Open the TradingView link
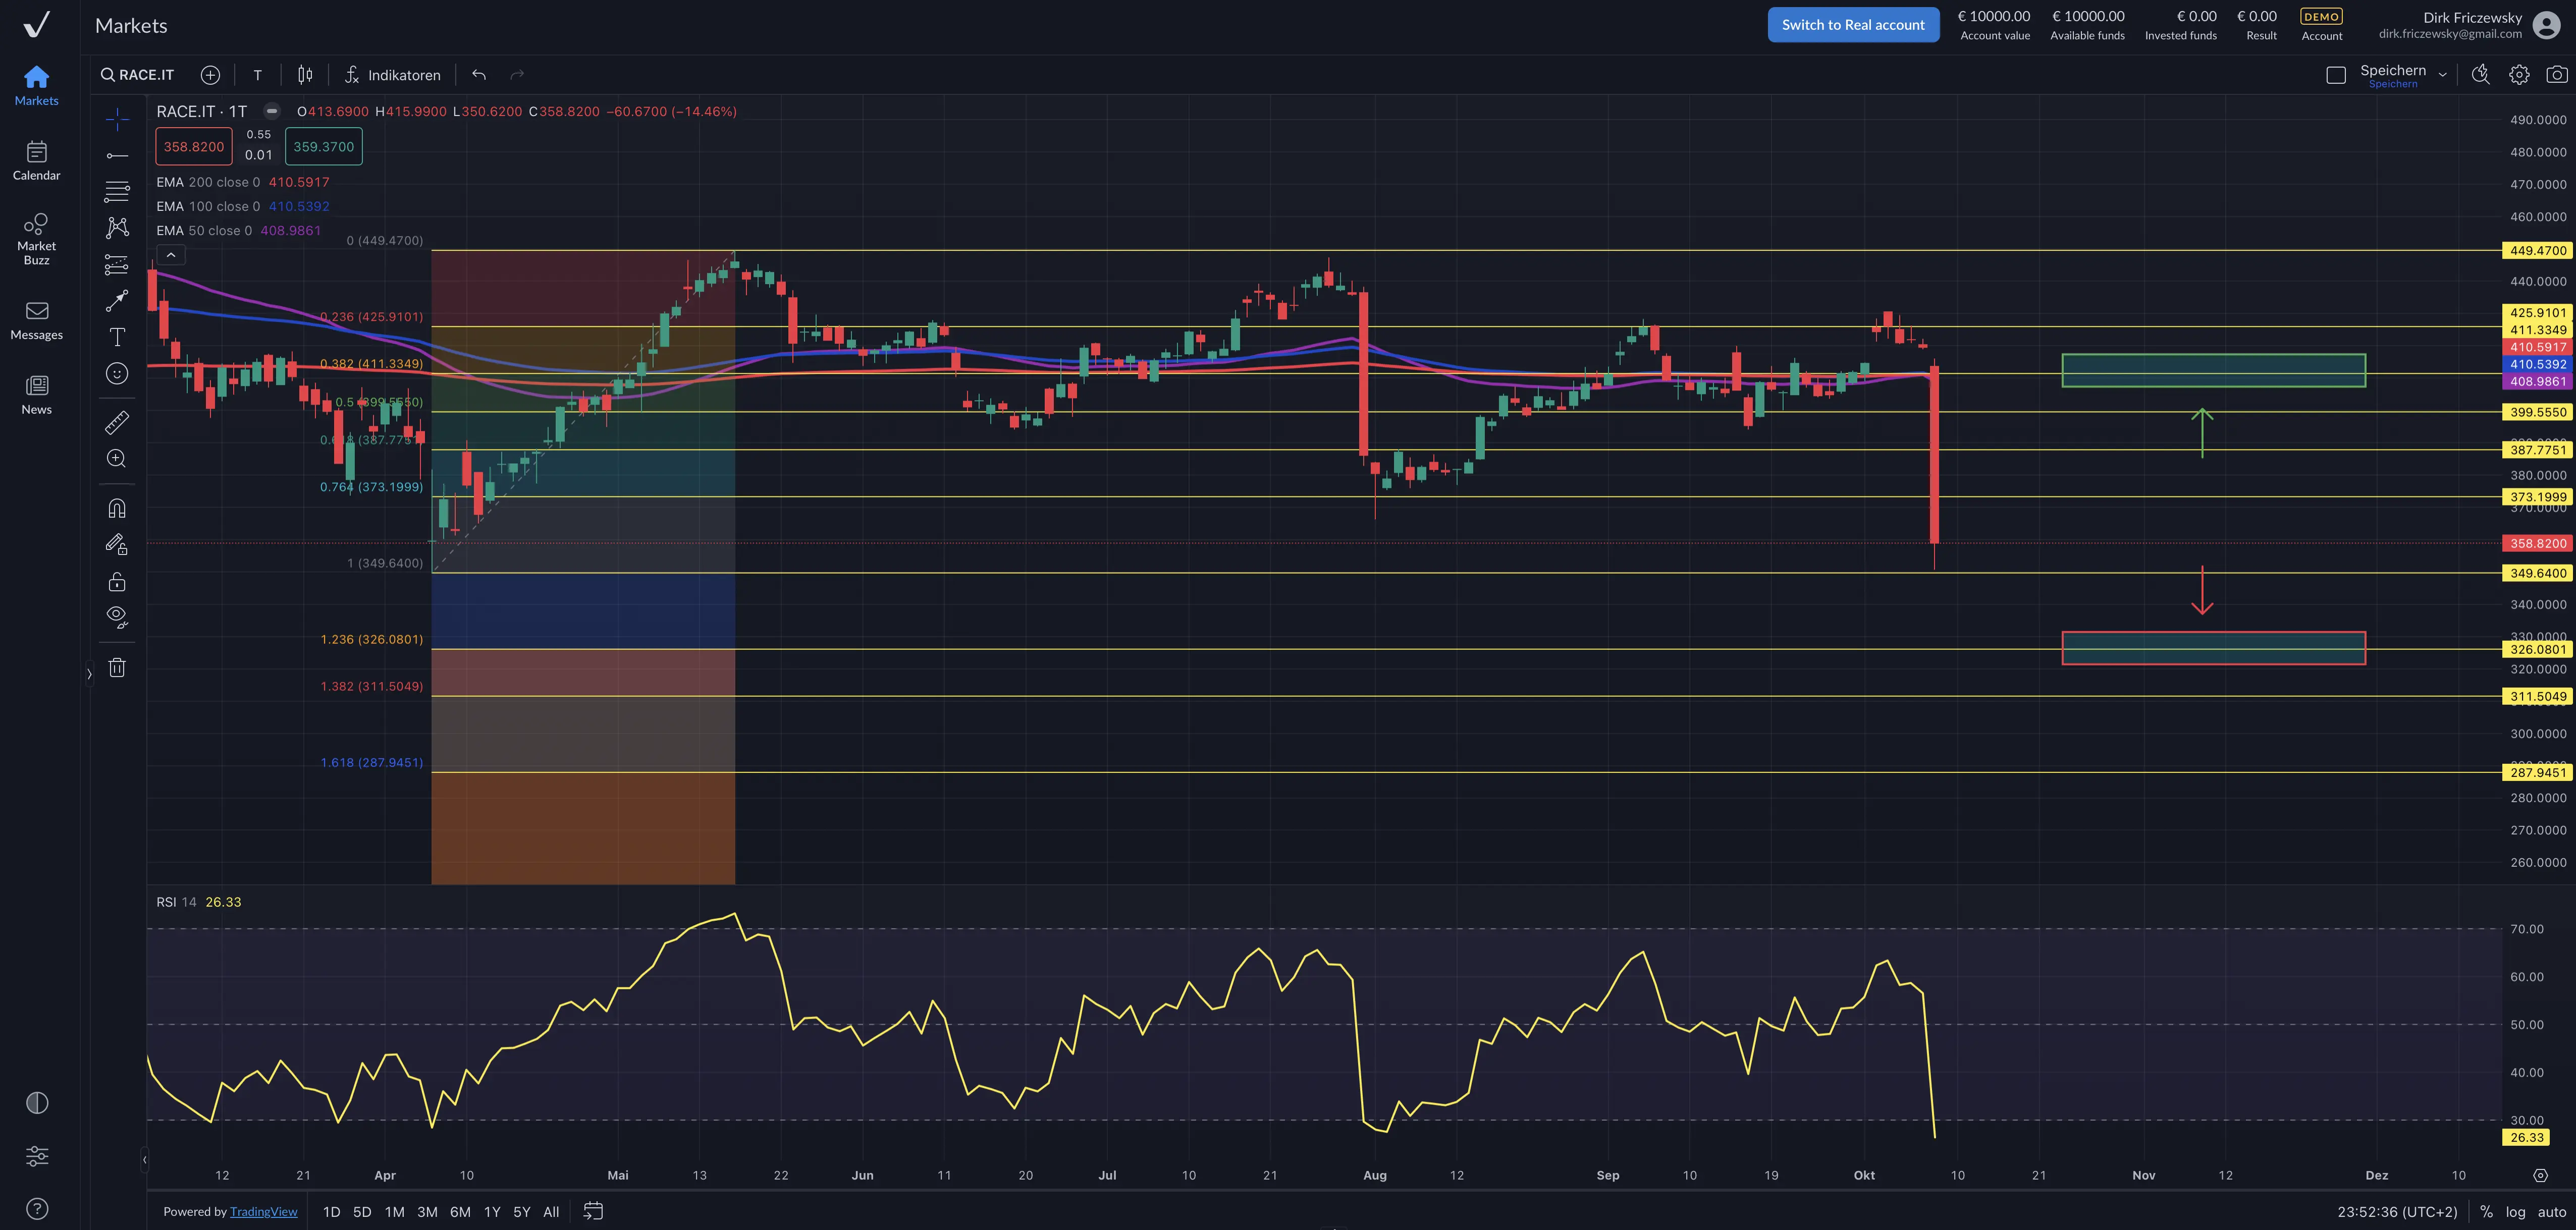Screen dimensions: 2576x1230 click(263, 1212)
